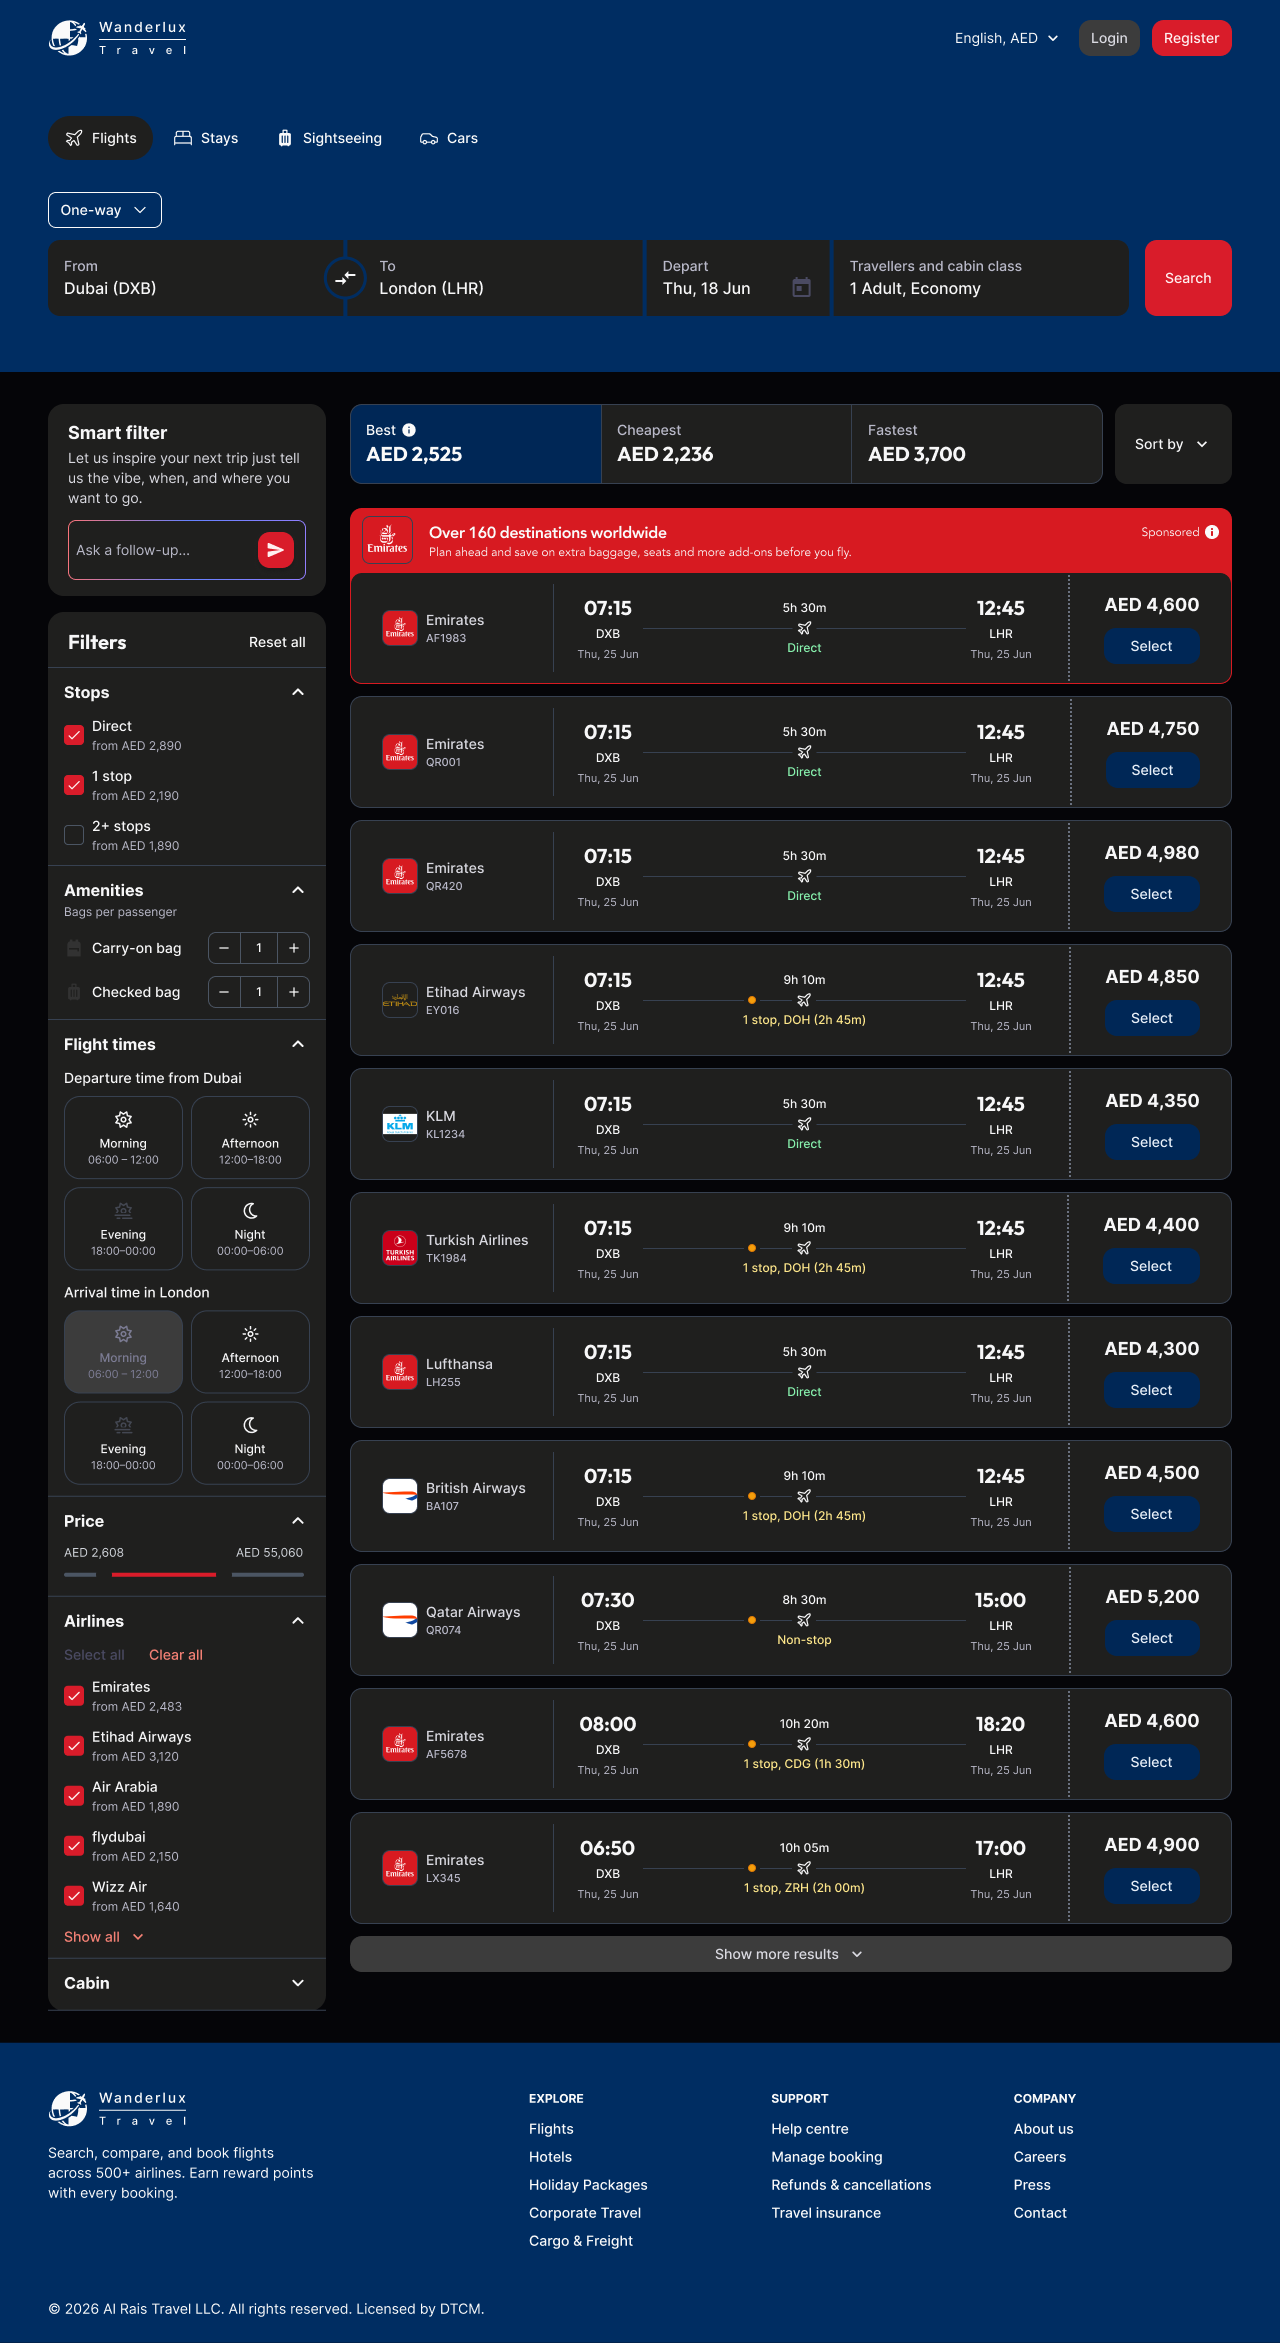Uncheck flydubai airline filter
Viewport: 1280px width, 2343px height.
pos(74,1846)
